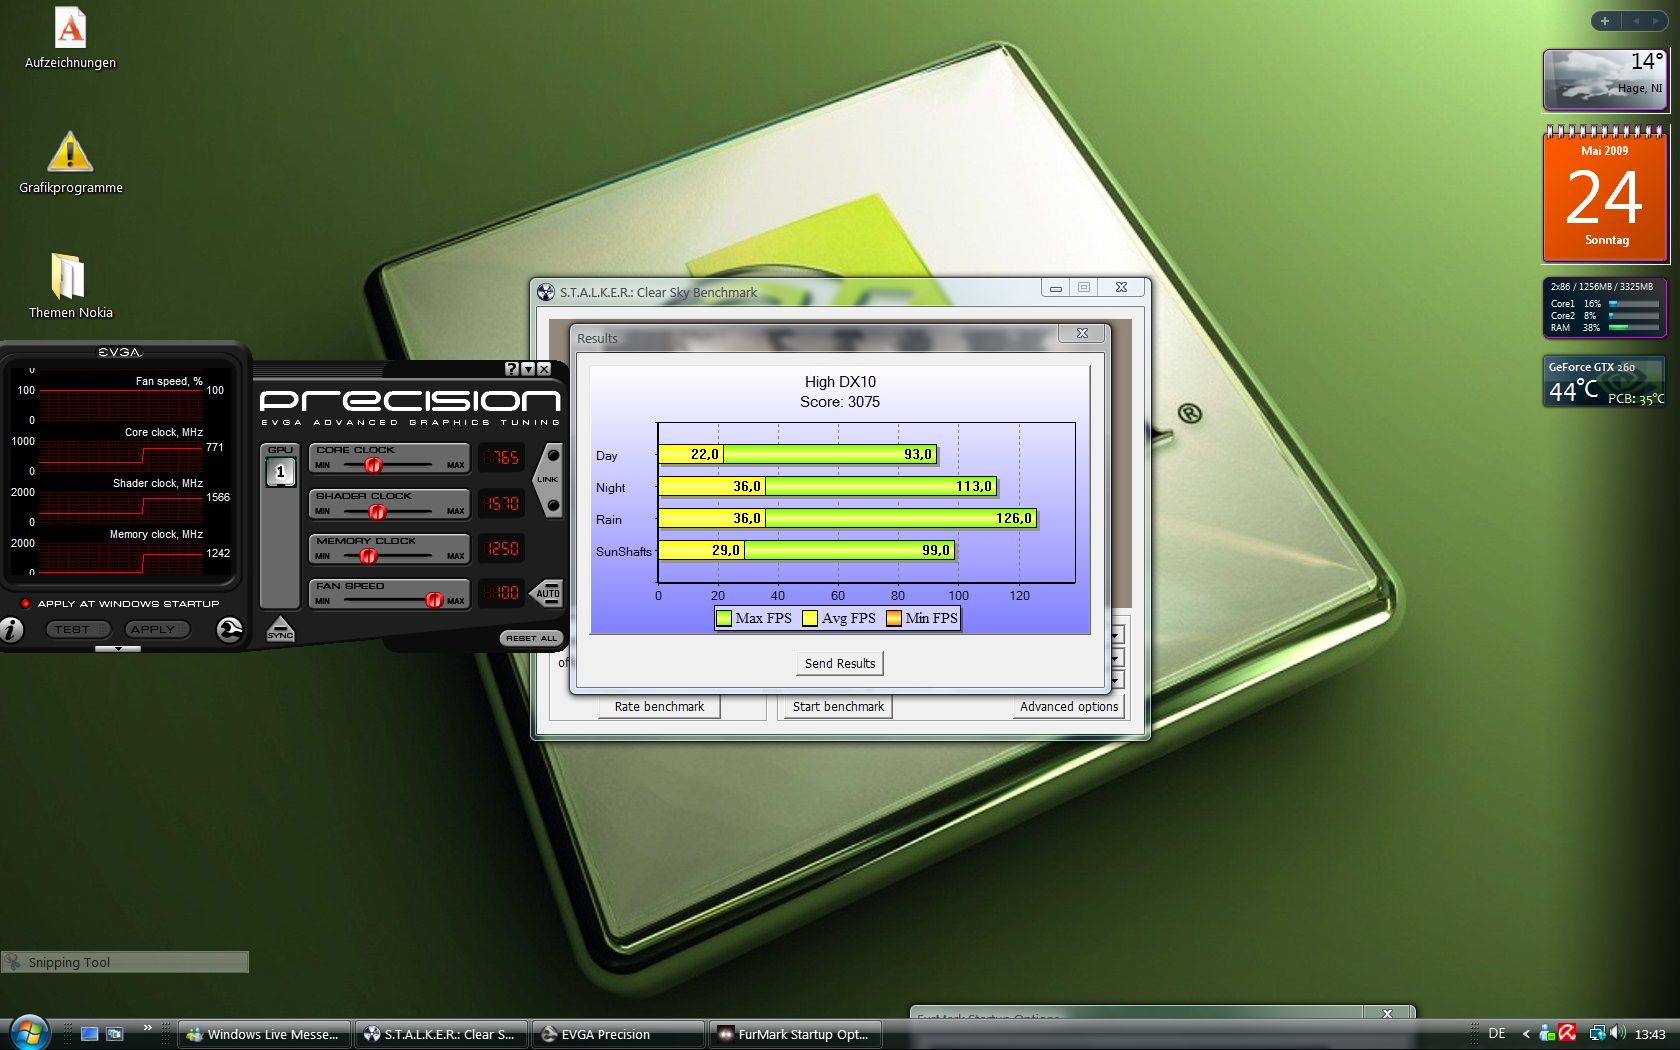Viewport: 1680px width, 1050px height.
Task: Click the Shader Clock slider handle
Action: tap(377, 511)
